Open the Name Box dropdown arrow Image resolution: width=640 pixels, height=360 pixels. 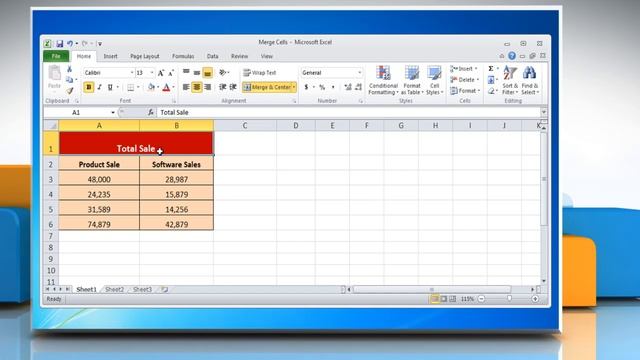click(113, 112)
